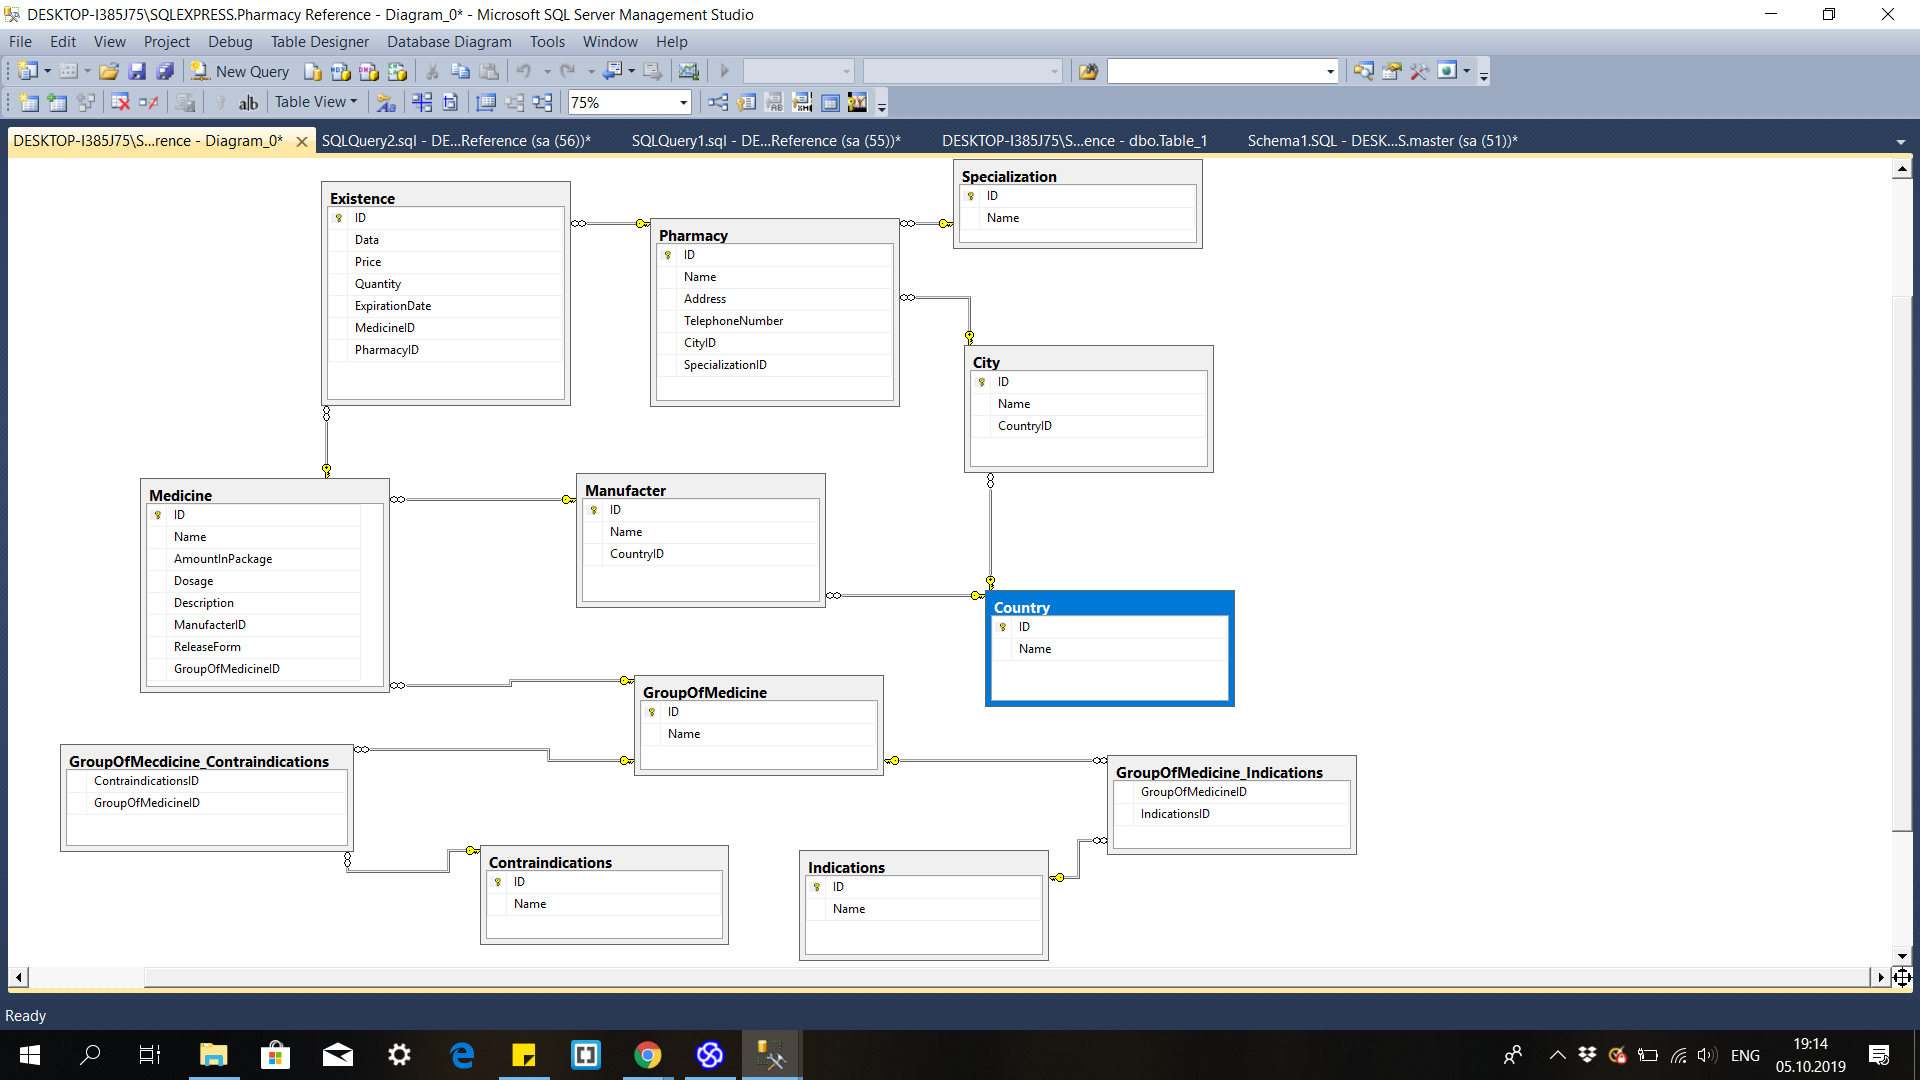Viewport: 1920px width, 1080px height.
Task: Open Properties Window via wrench icon
Action: pos(1419,71)
